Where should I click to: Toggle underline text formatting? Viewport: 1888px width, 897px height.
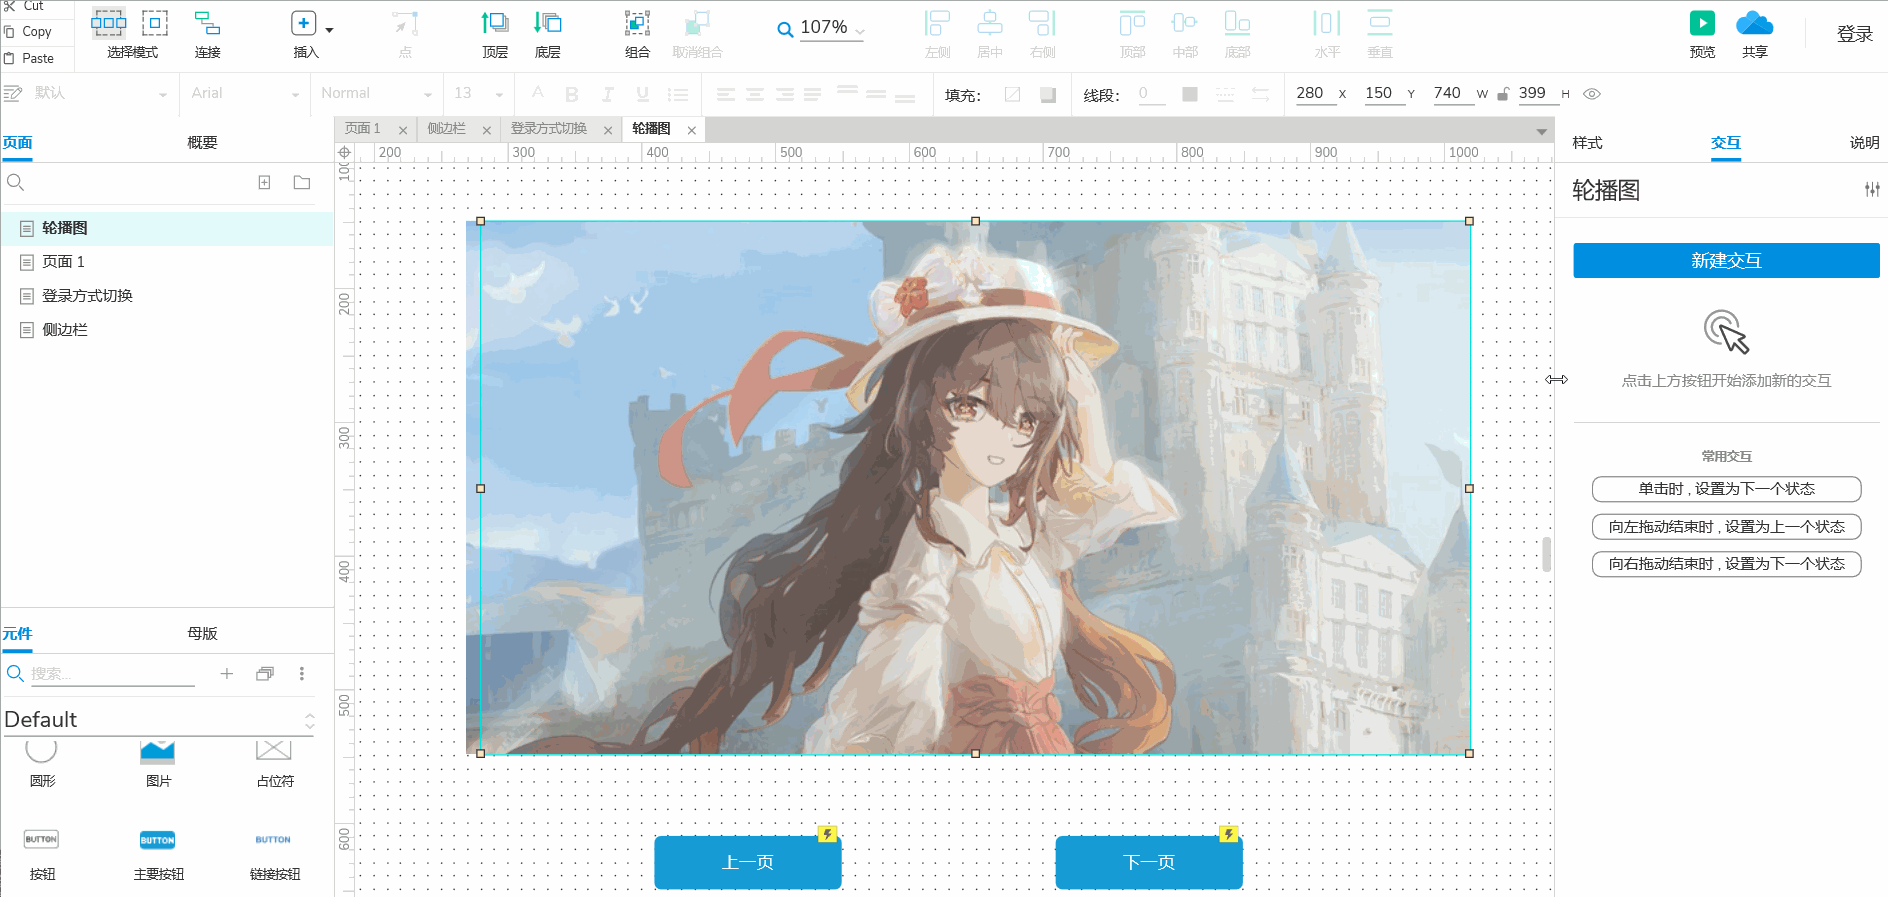[642, 94]
